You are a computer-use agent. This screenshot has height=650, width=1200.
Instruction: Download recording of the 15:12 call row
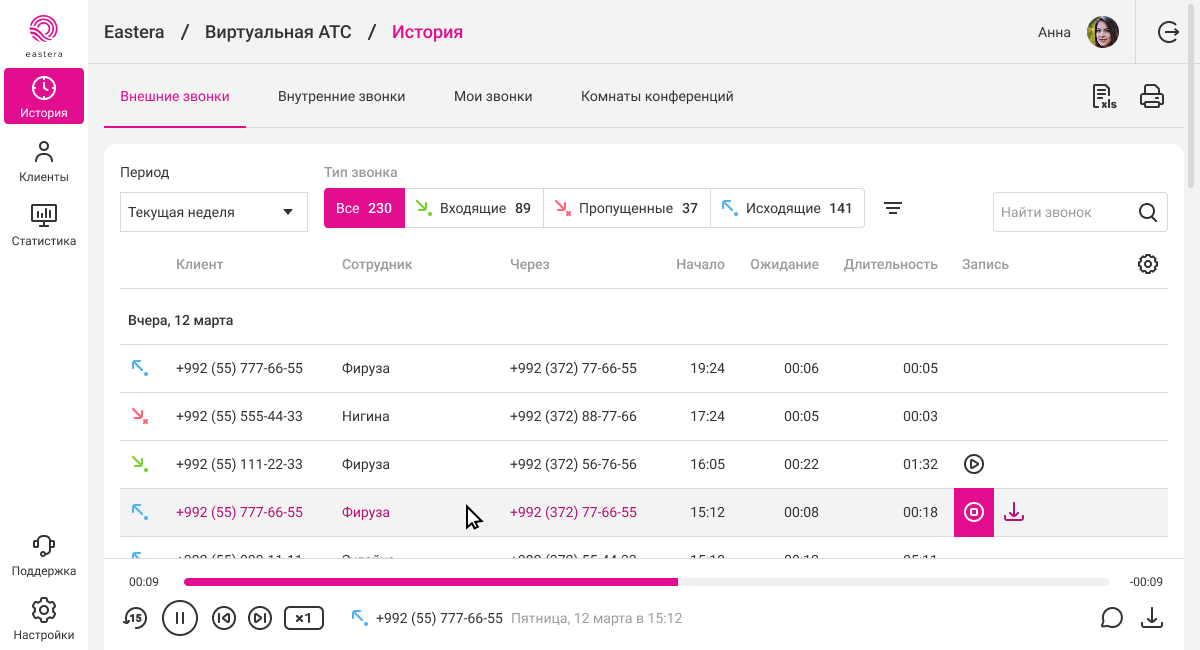[1014, 512]
